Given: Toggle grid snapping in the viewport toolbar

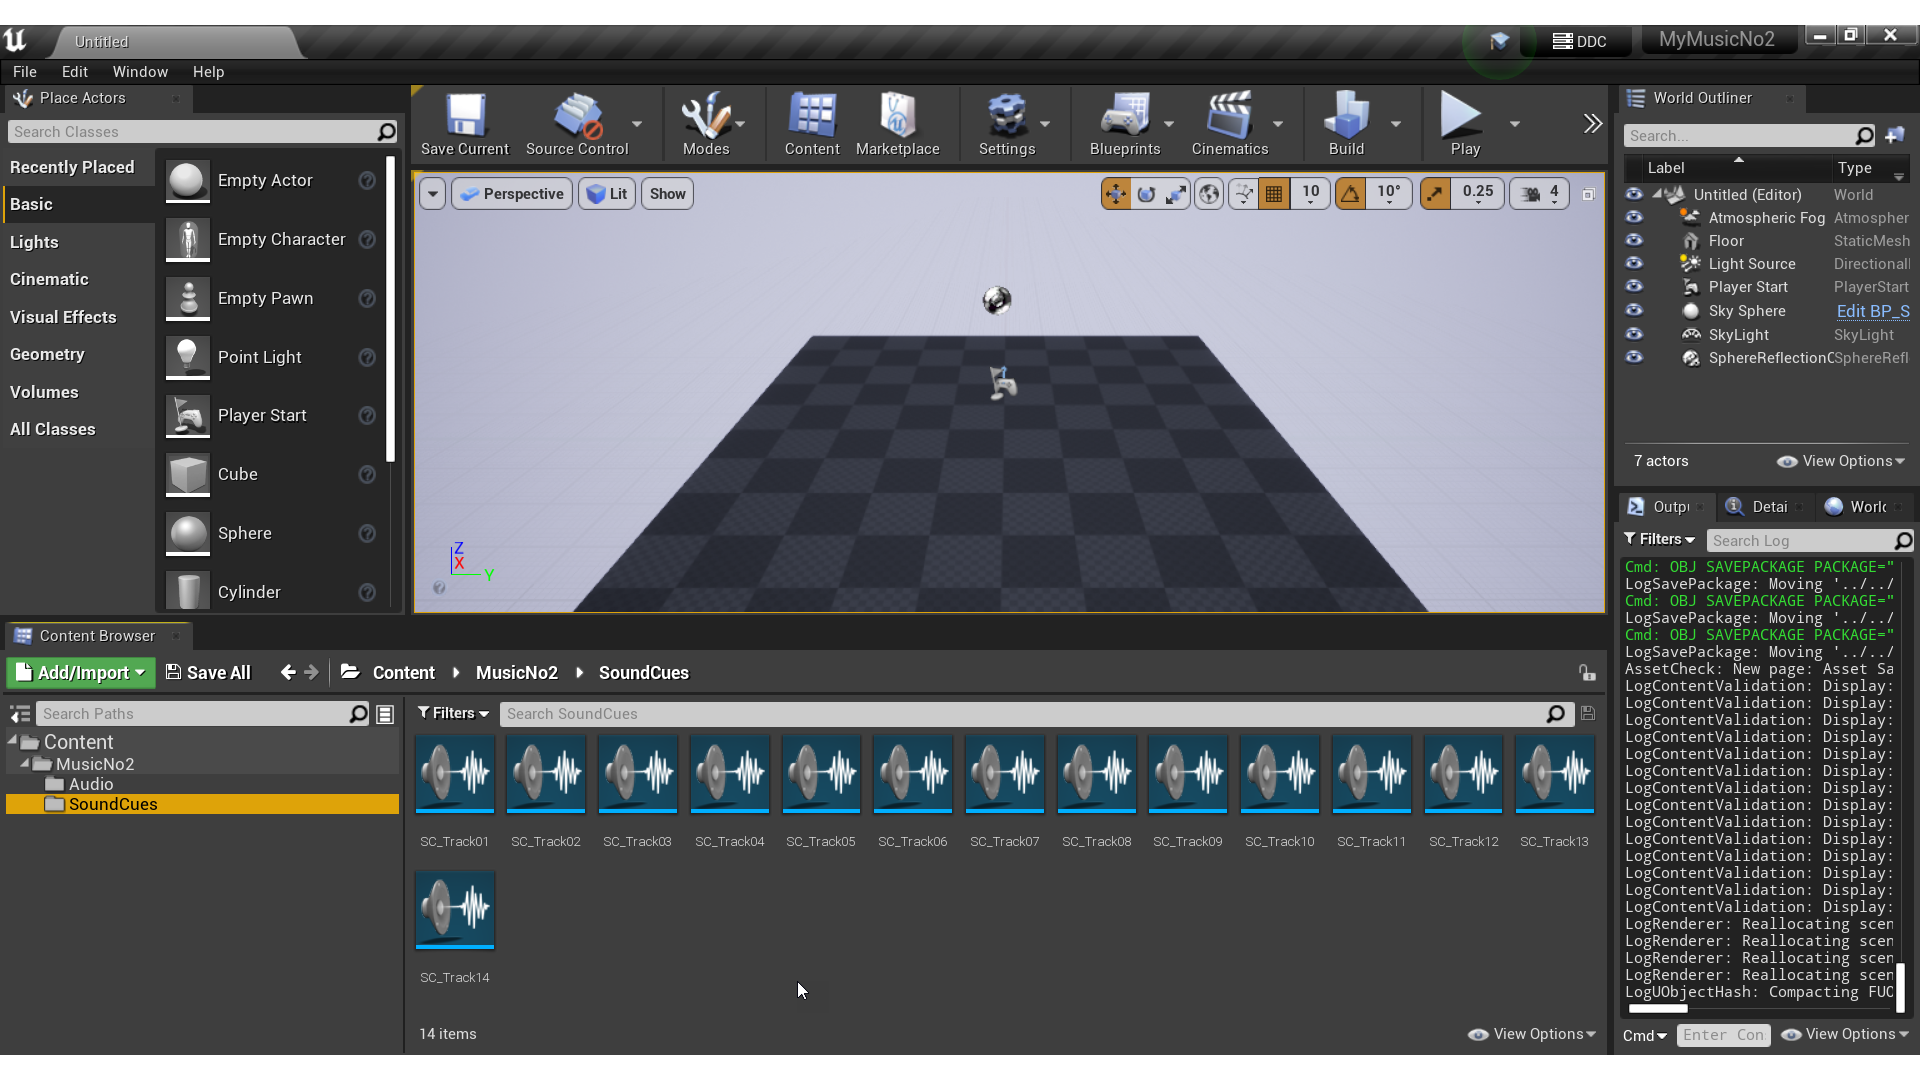Looking at the screenshot, I should [x=1274, y=194].
